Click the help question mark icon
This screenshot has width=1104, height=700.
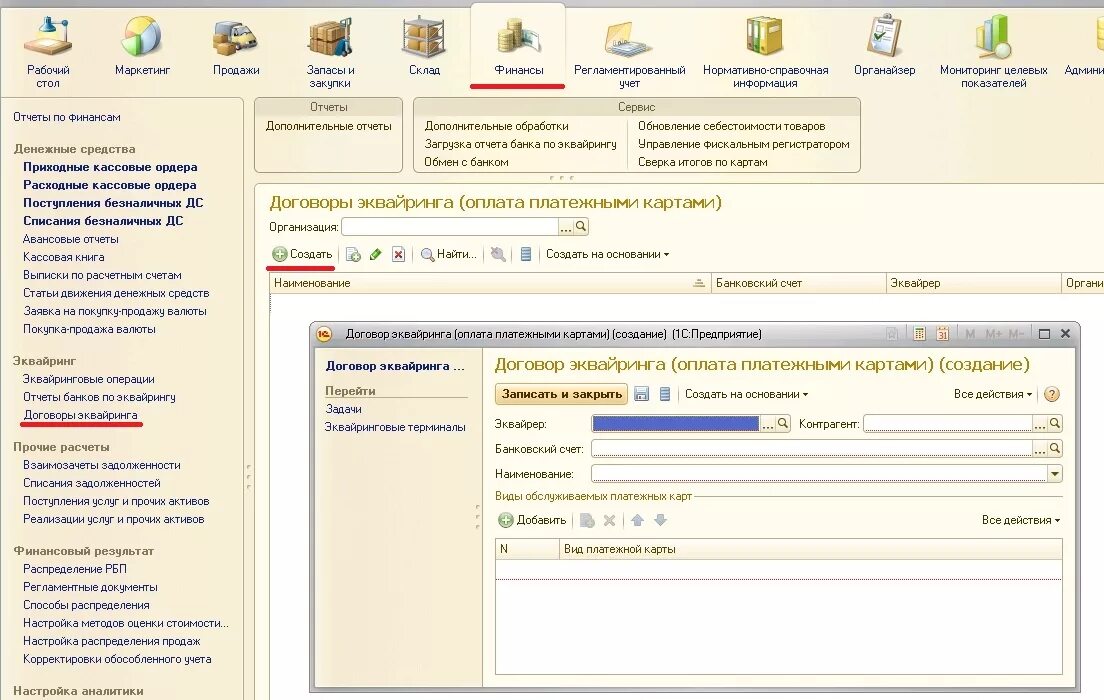(1052, 394)
